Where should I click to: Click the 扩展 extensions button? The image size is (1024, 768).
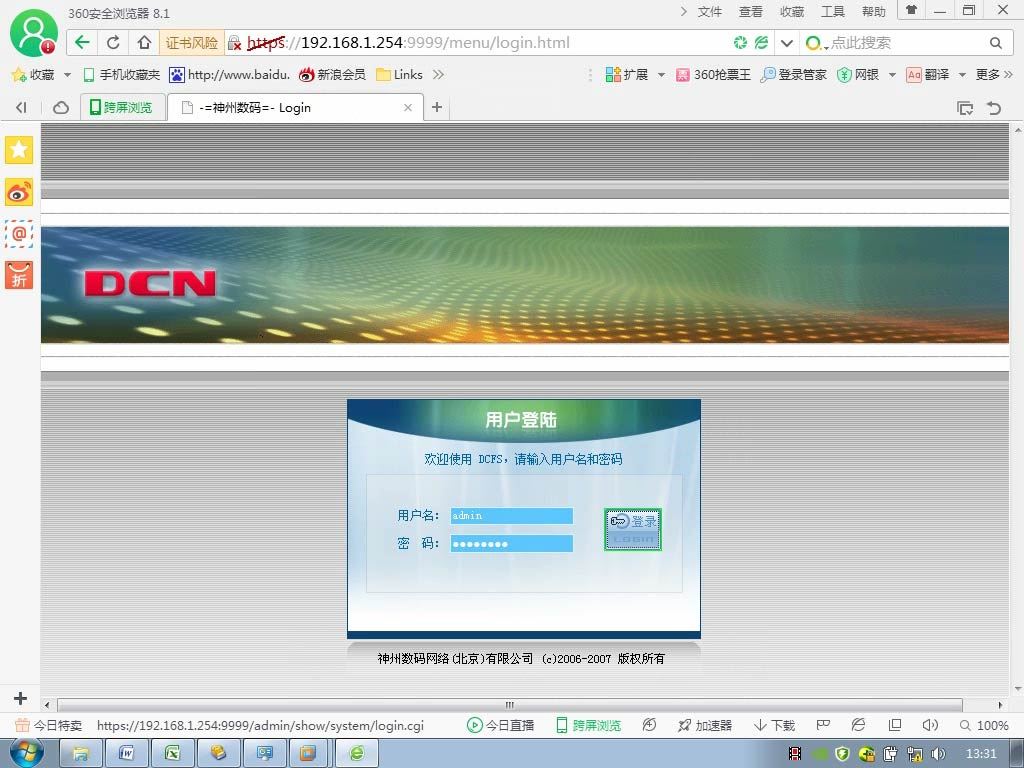point(626,75)
